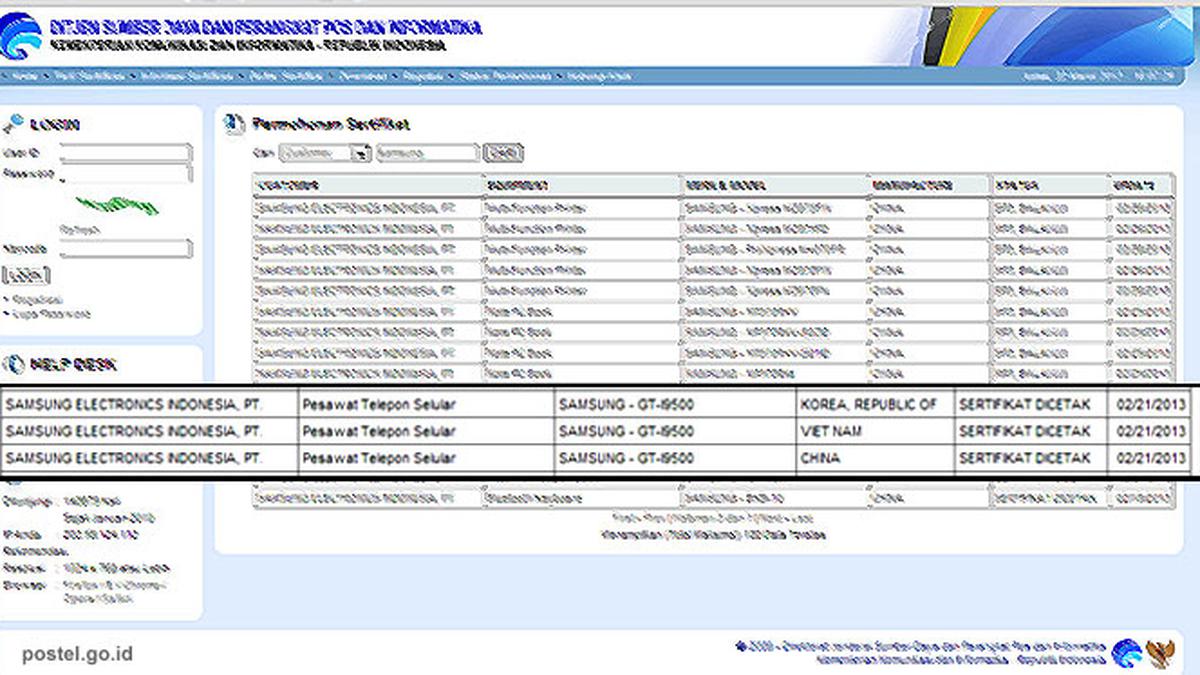
Task: Click the key icon beside Login heading
Action: coord(13,124)
